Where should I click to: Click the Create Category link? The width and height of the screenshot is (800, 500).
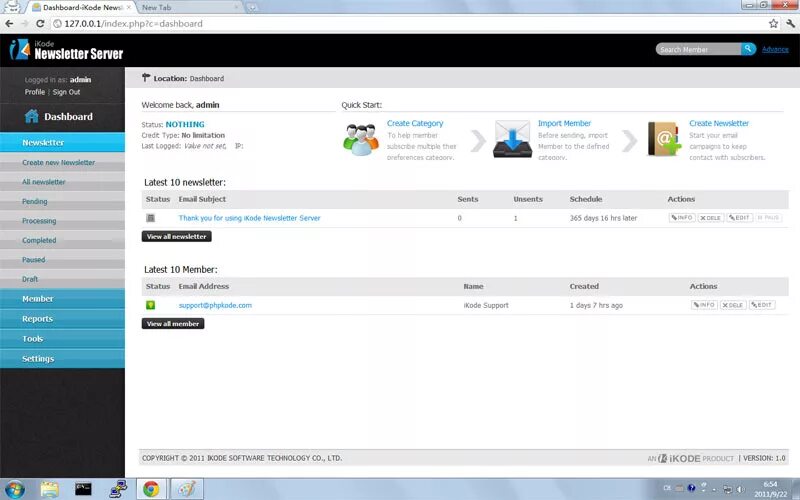coord(415,123)
